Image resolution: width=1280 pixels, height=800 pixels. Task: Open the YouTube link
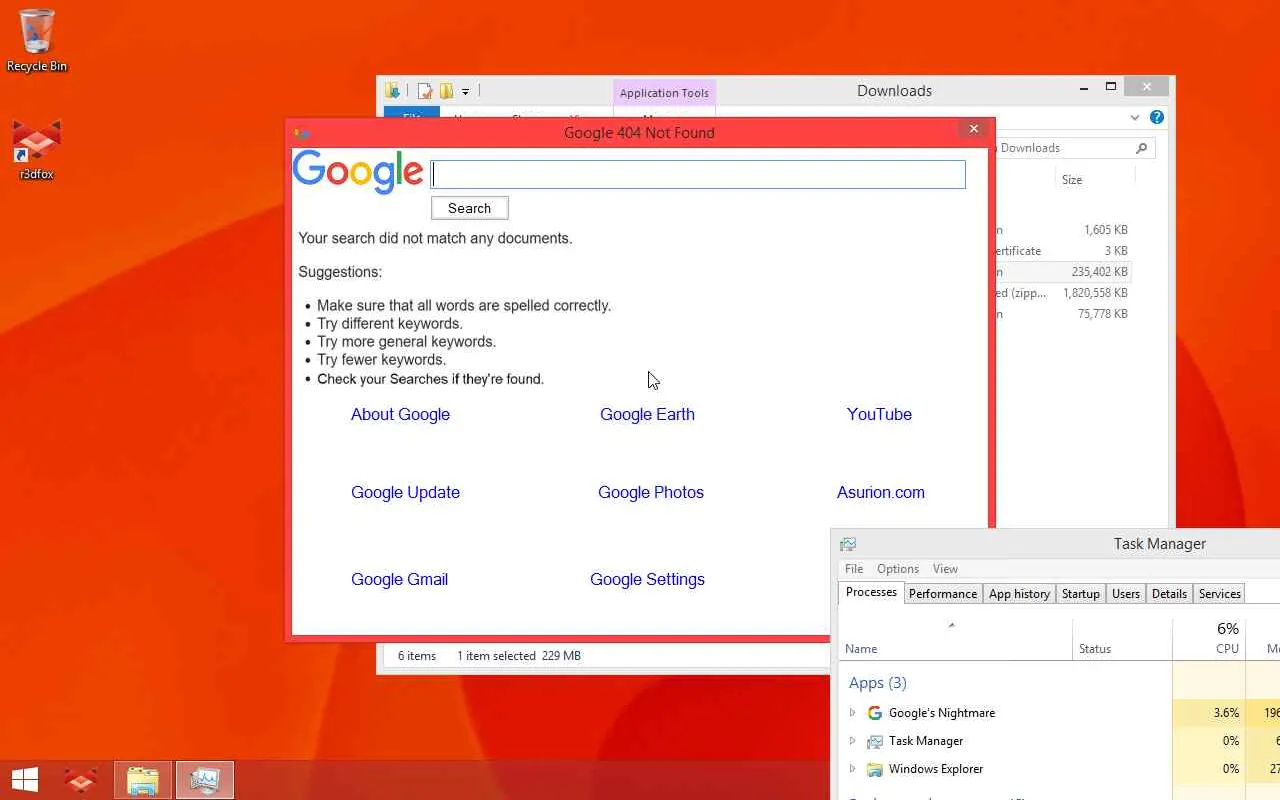tap(879, 414)
